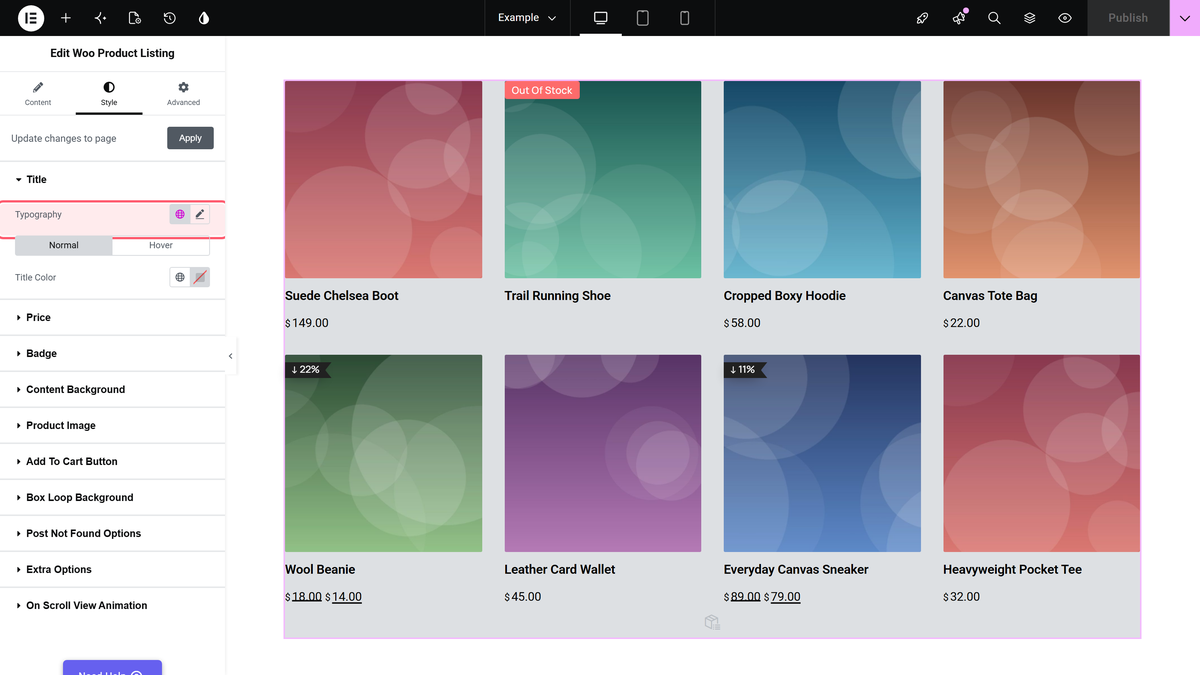Image resolution: width=1200 pixels, height=675 pixels.
Task: Open the What's New megaphone icon
Action: tap(959, 18)
